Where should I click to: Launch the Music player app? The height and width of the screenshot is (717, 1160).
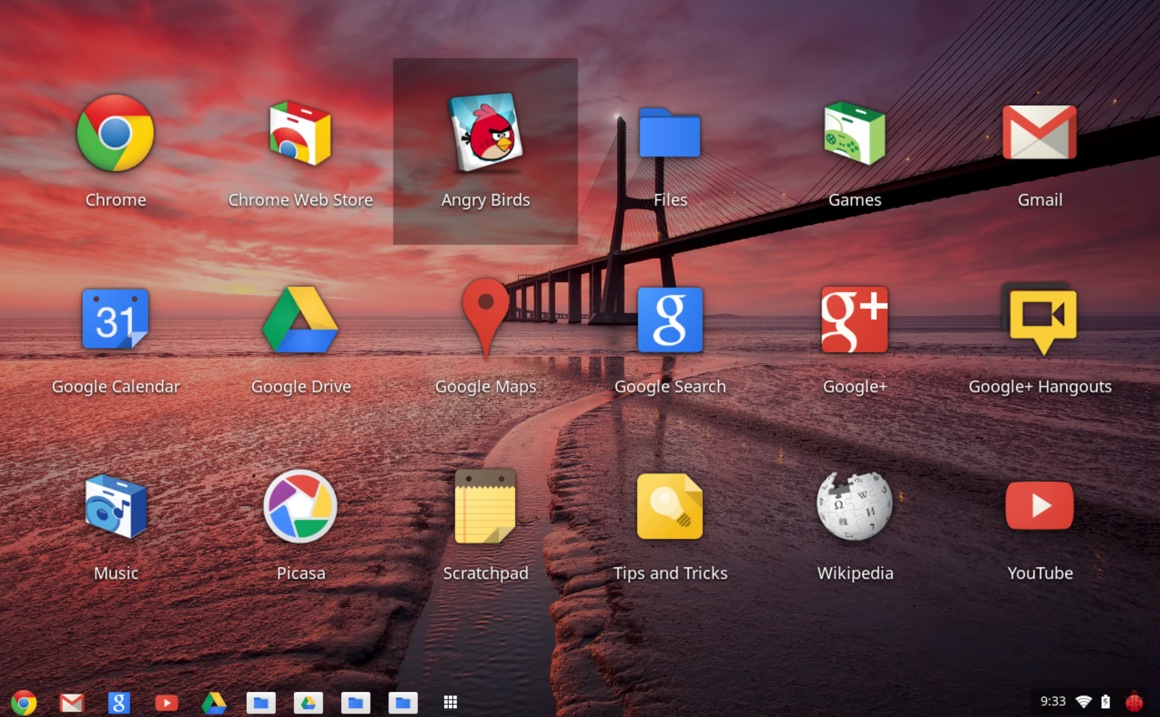(x=115, y=507)
